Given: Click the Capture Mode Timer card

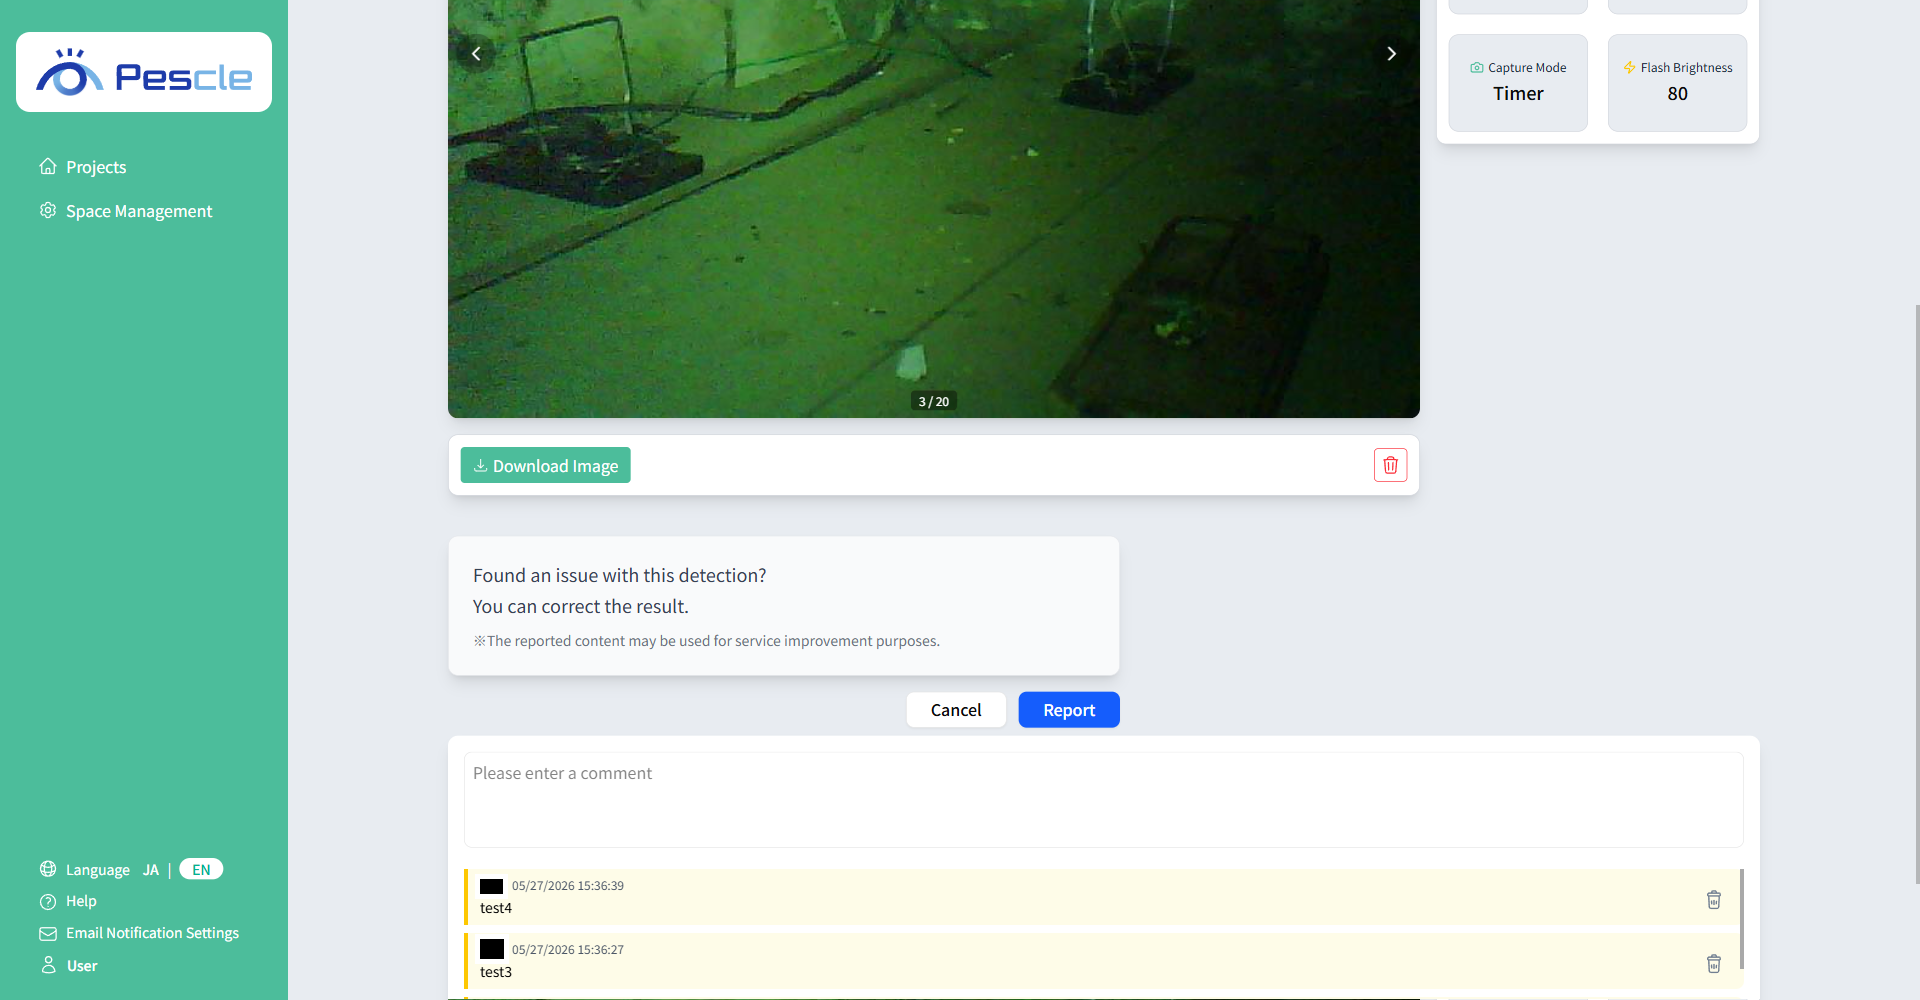Looking at the screenshot, I should click(1518, 83).
